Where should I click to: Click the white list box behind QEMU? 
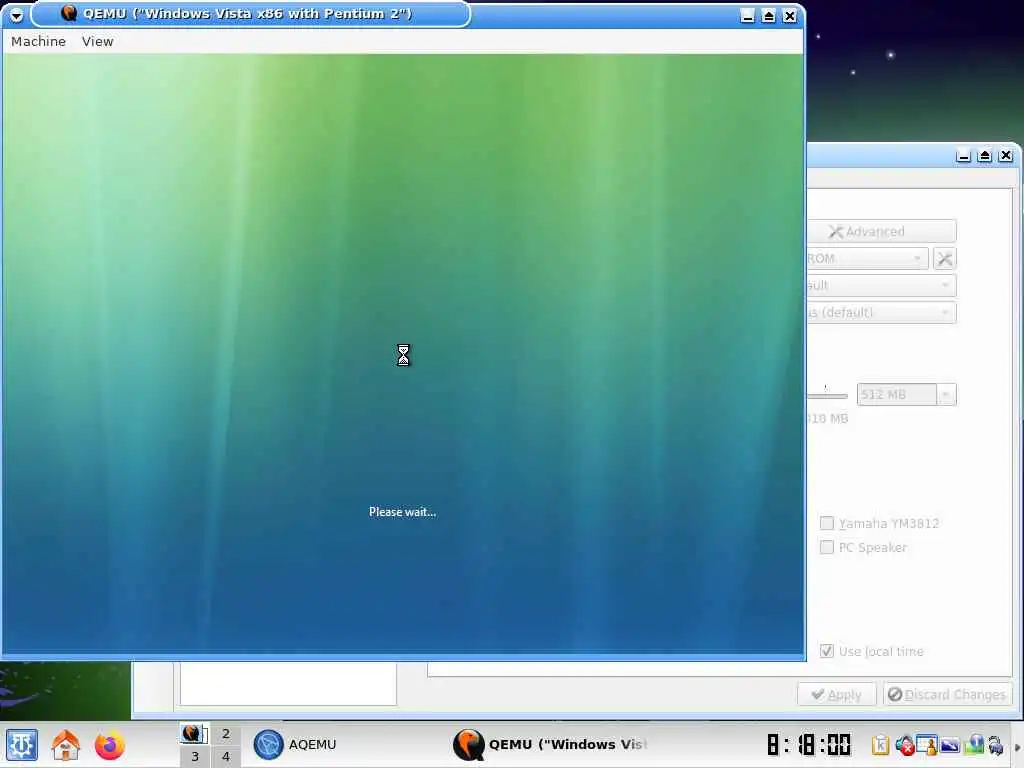288,684
